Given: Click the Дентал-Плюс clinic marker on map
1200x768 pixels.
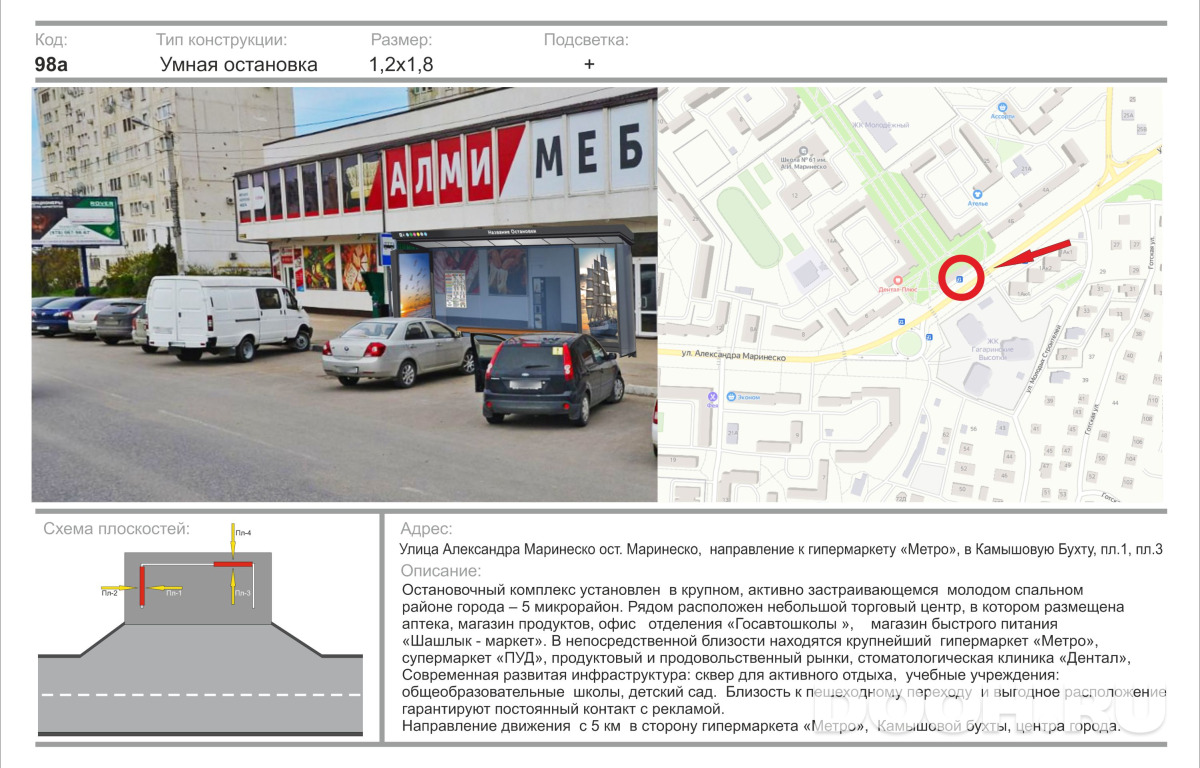Looking at the screenshot, I should [x=897, y=279].
